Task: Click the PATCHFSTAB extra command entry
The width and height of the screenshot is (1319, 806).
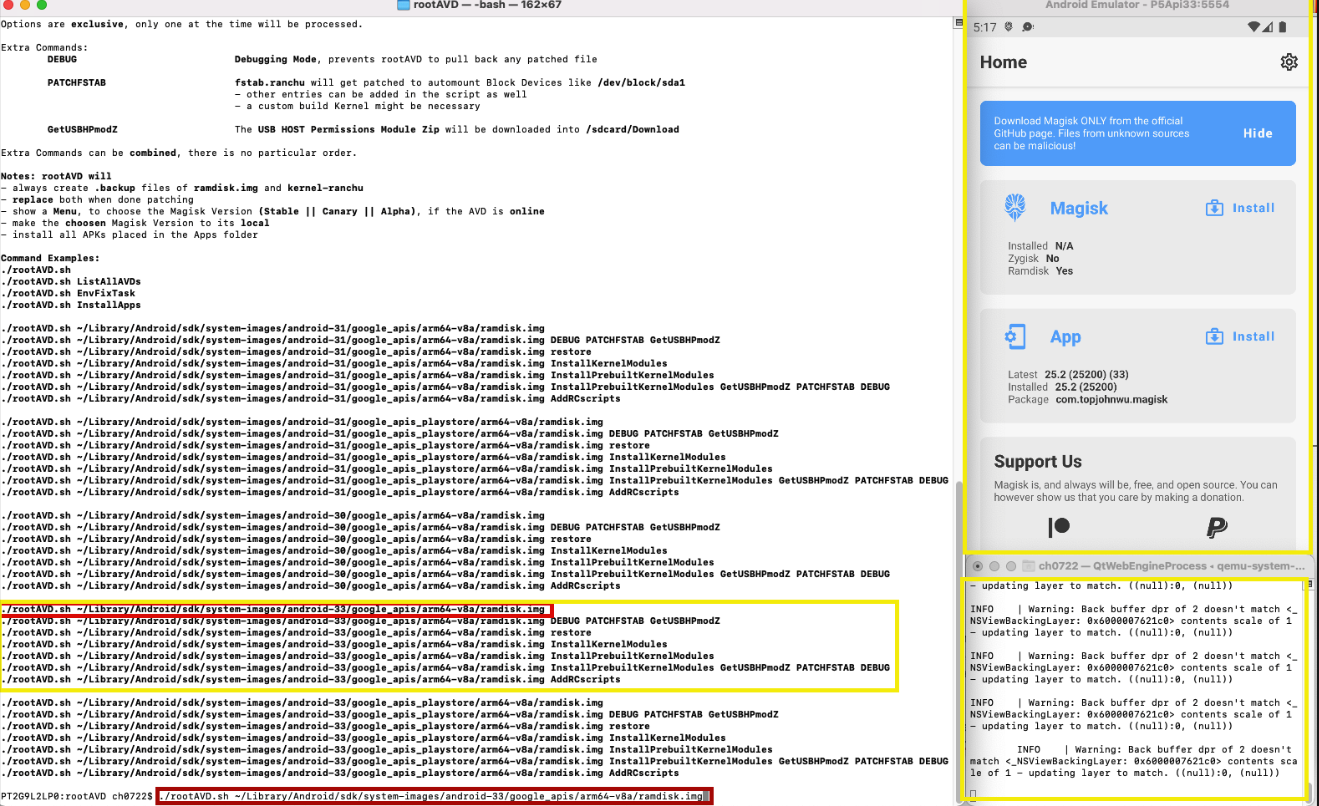Action: [76, 82]
